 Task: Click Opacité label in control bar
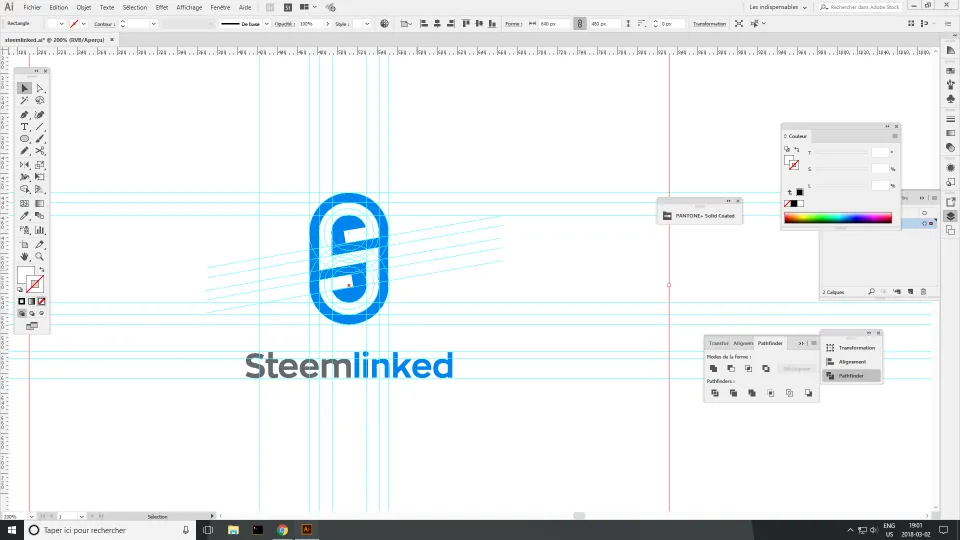pyautogui.click(x=285, y=24)
